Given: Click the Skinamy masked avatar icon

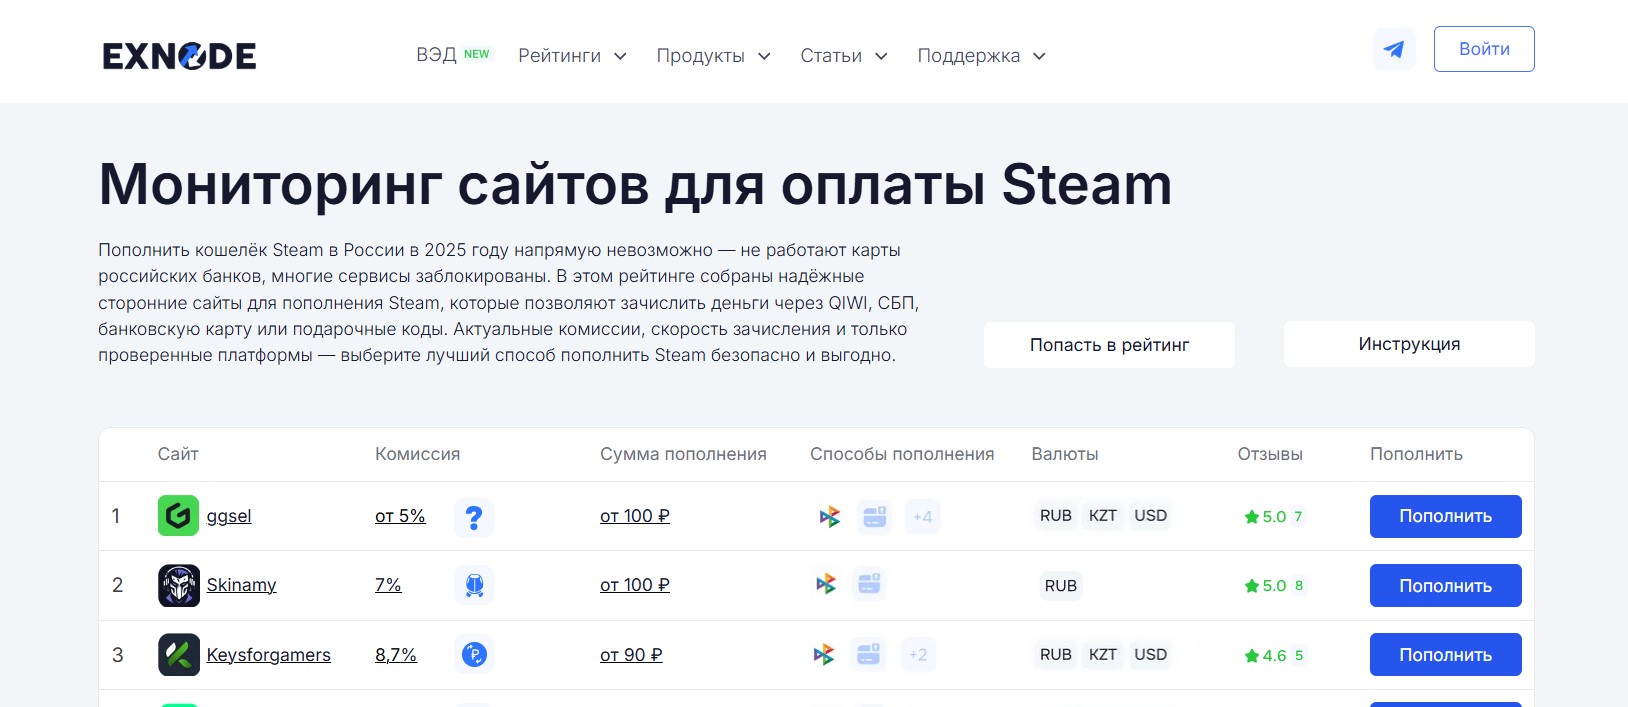Looking at the screenshot, I should [x=178, y=586].
